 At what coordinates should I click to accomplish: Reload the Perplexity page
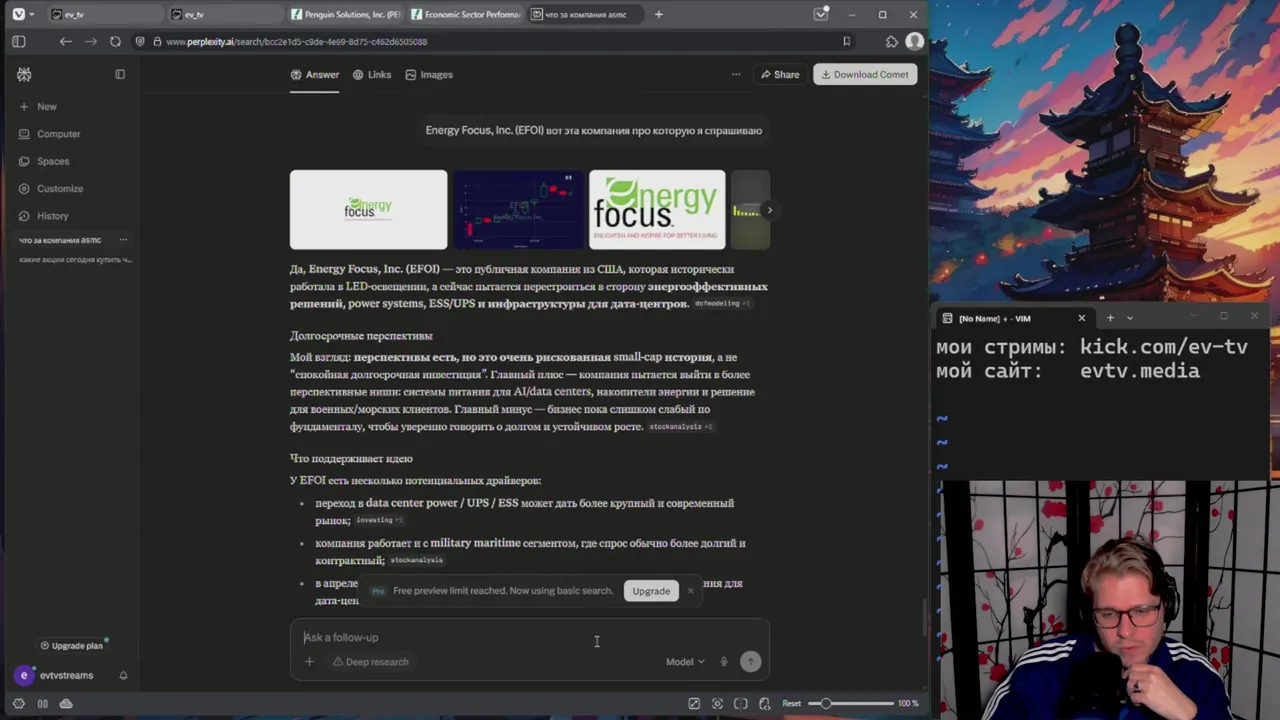(115, 41)
